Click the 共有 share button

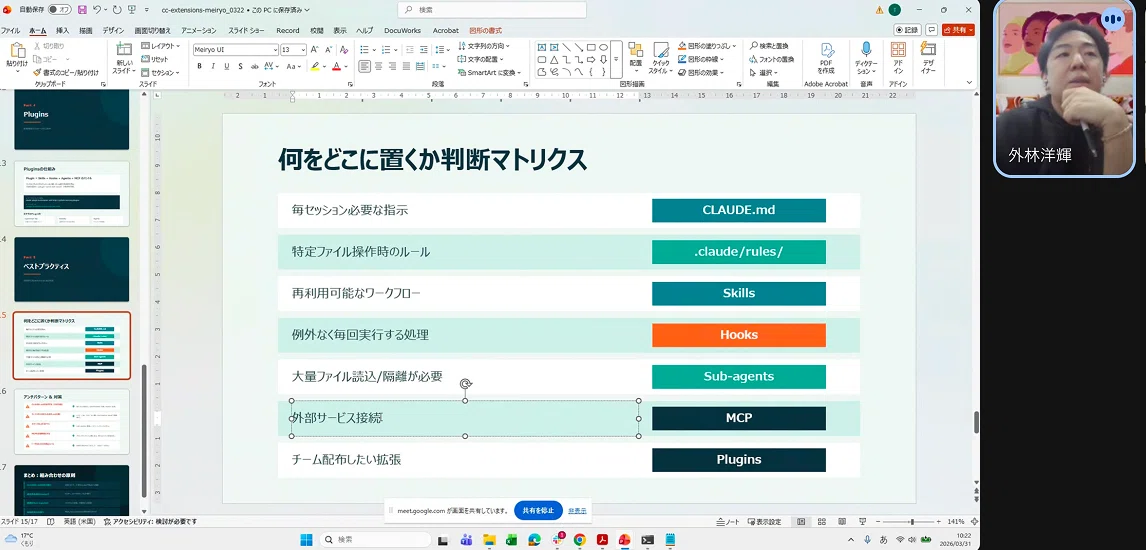957,30
